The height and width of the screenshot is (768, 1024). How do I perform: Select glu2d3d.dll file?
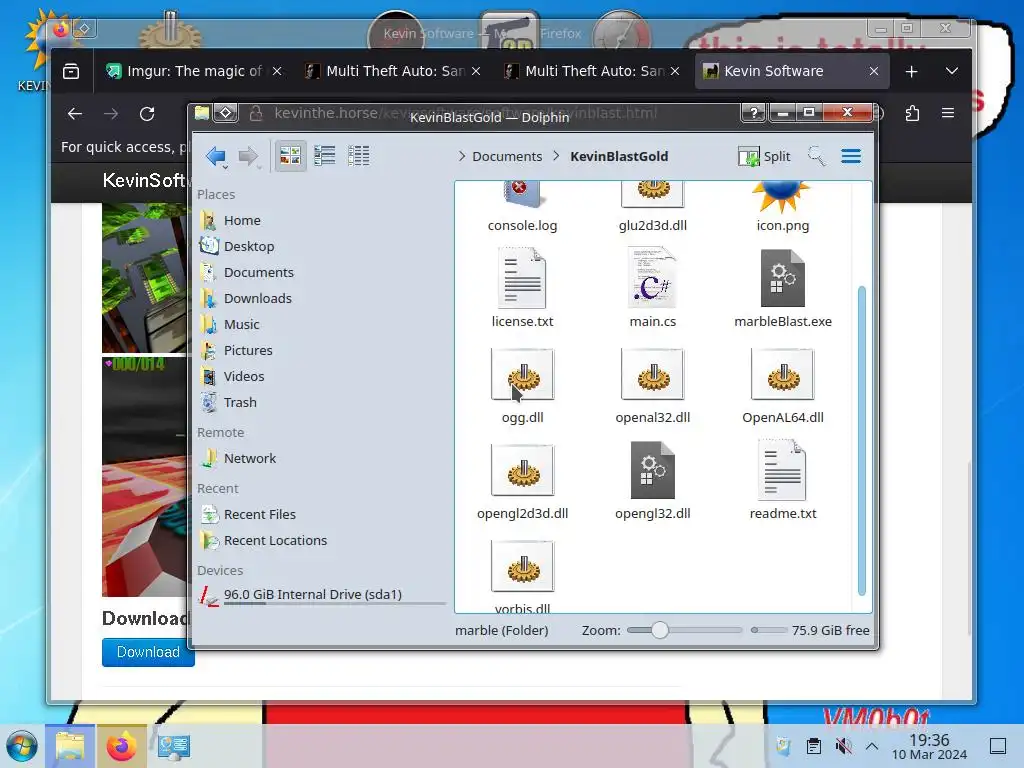tap(652, 208)
